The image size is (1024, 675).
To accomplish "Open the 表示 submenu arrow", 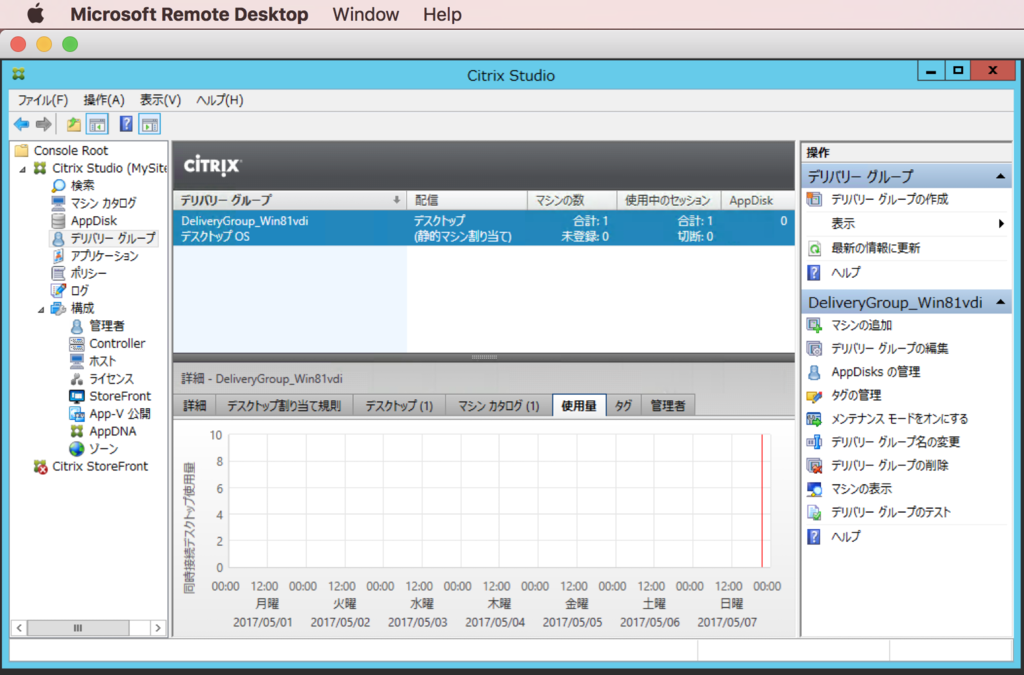I will point(1001,224).
